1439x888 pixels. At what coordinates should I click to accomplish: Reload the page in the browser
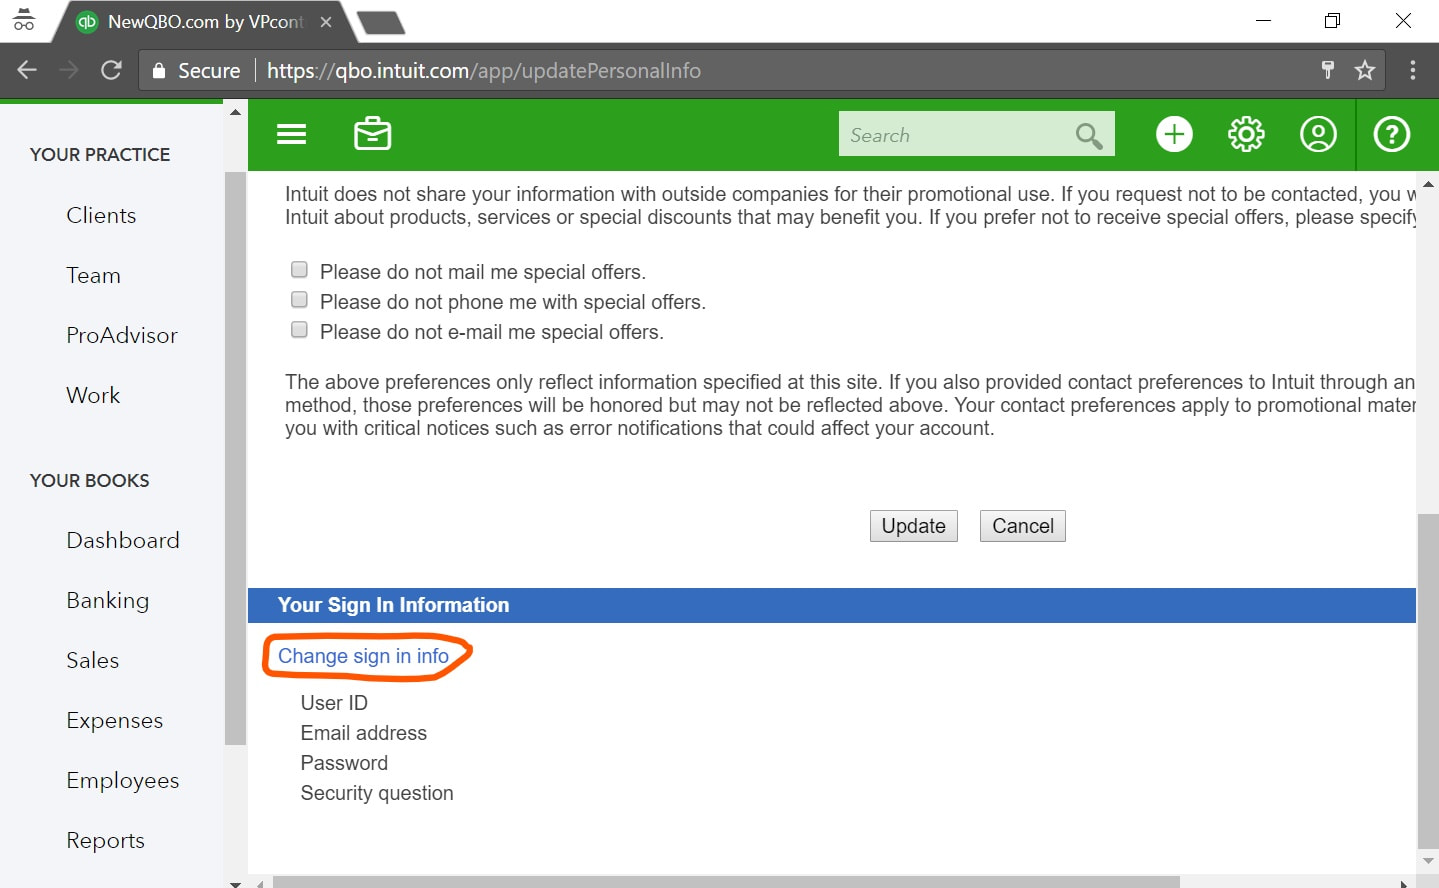pyautogui.click(x=111, y=70)
